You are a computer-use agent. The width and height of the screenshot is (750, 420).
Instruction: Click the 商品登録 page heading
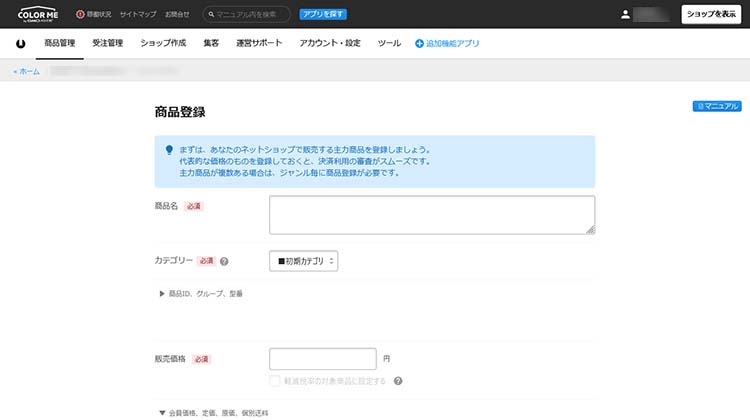(180, 112)
